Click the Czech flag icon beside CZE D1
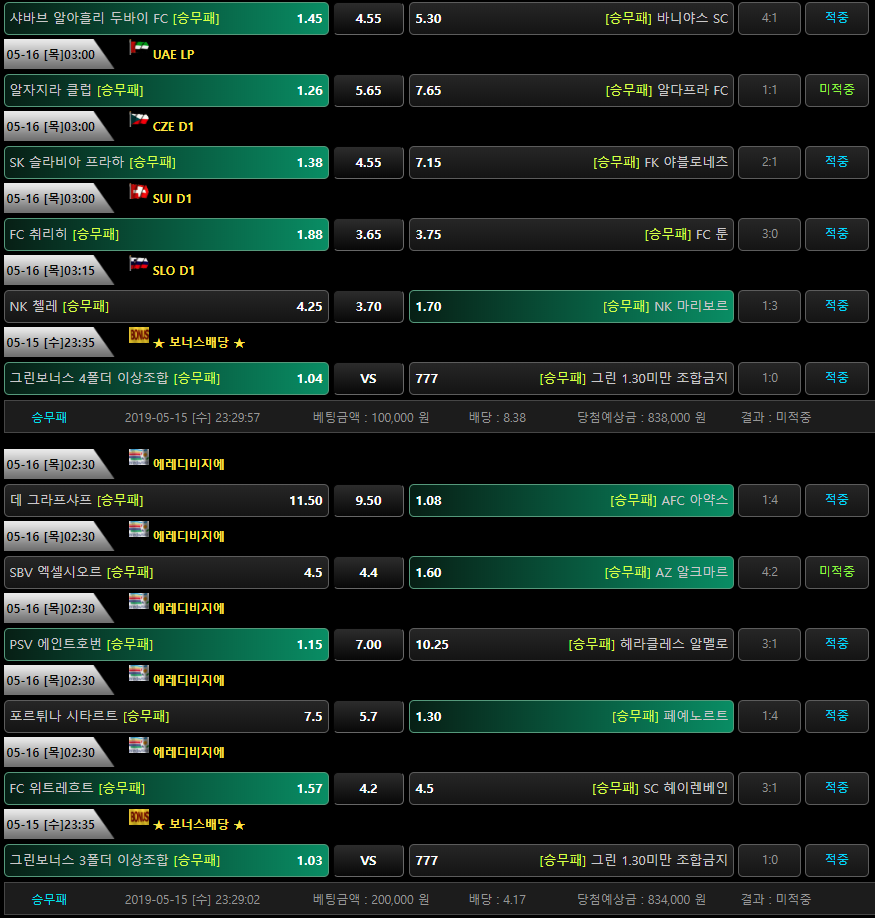This screenshot has width=875, height=918. click(138, 120)
